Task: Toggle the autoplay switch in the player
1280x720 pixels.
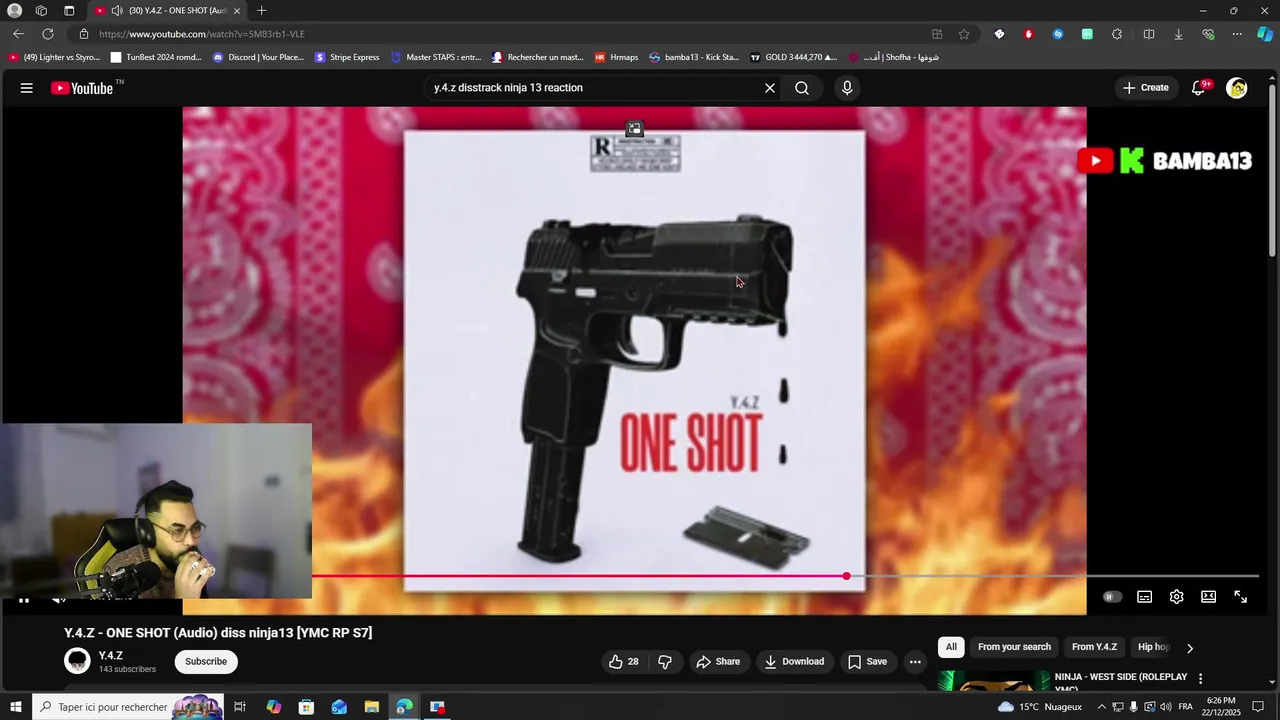Action: [1112, 597]
